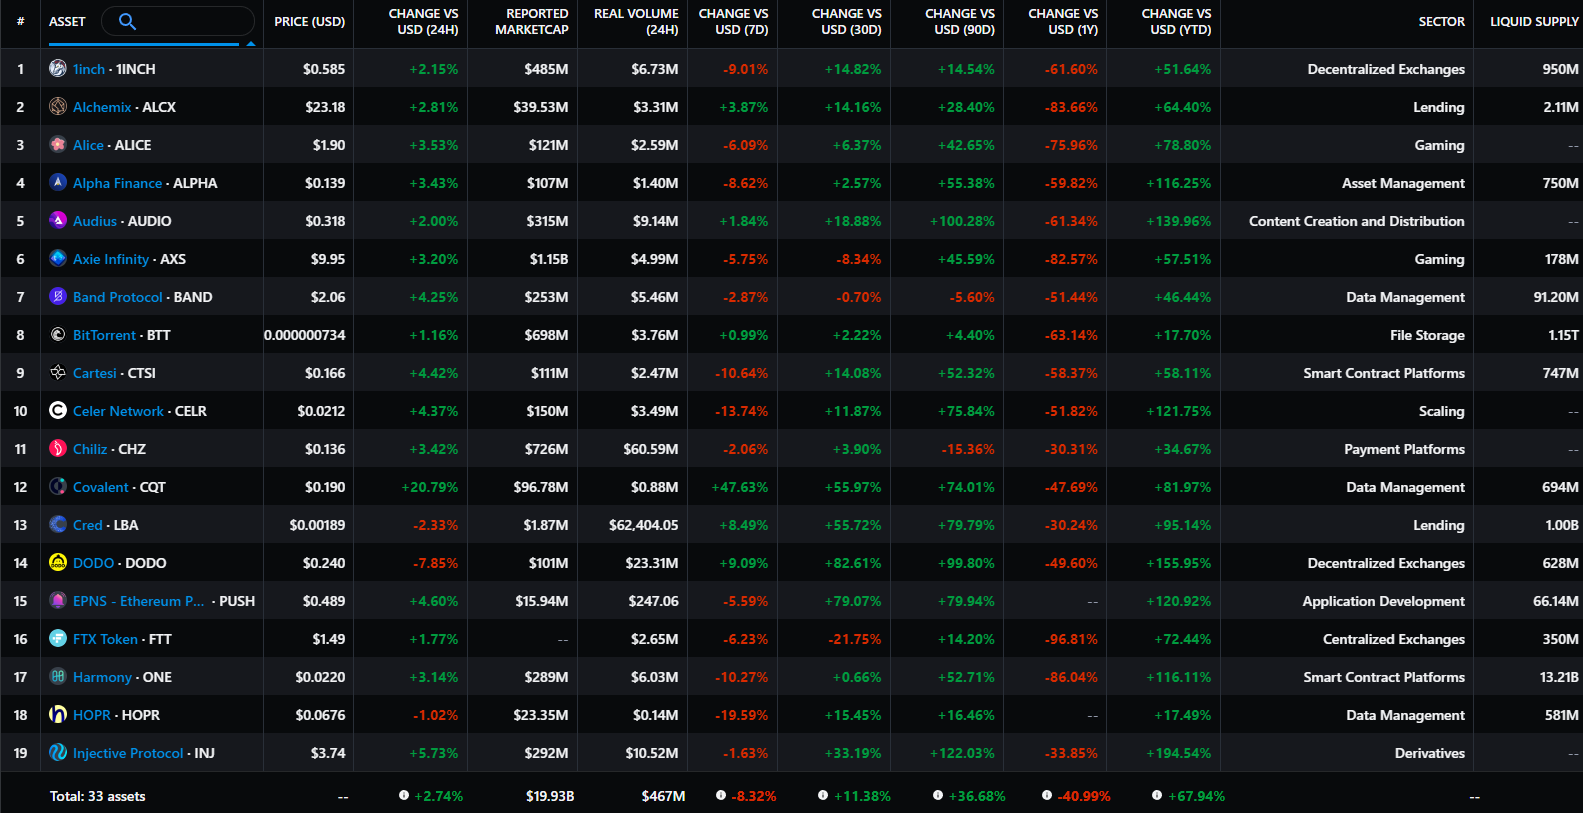Open the Covalent asset link
The image size is (1583, 813).
[100, 487]
